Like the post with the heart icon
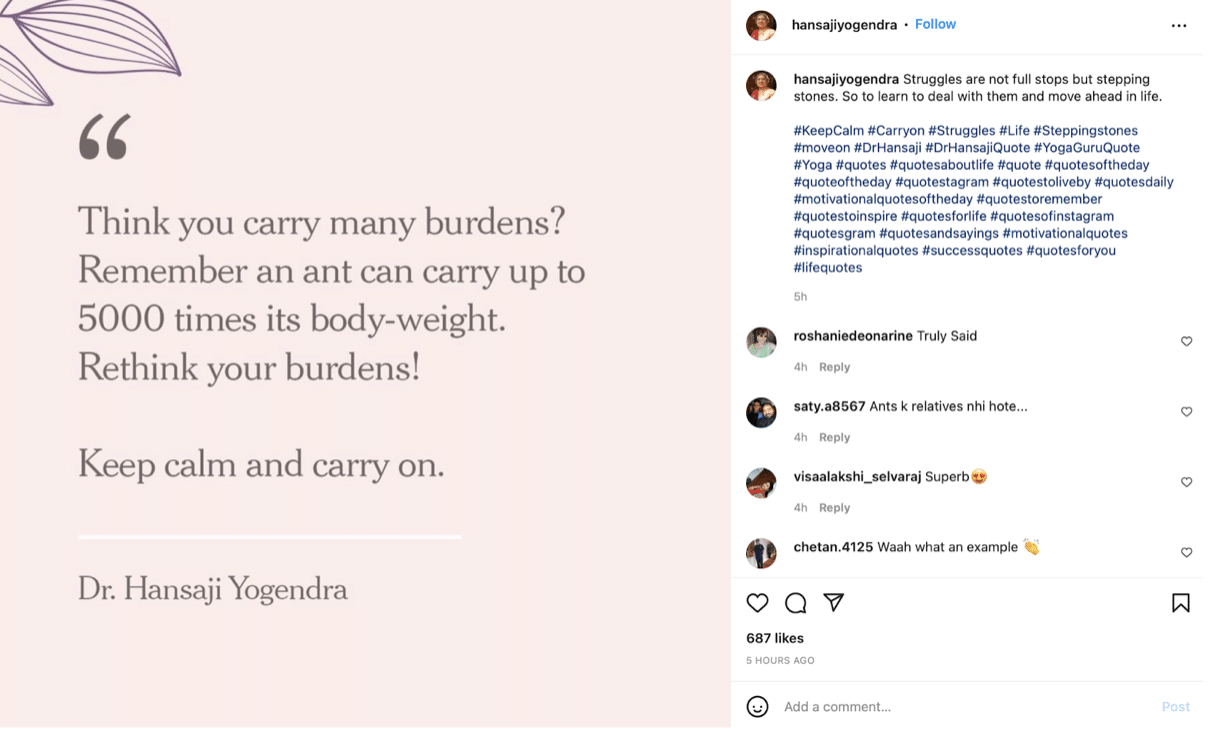 pyautogui.click(x=757, y=603)
